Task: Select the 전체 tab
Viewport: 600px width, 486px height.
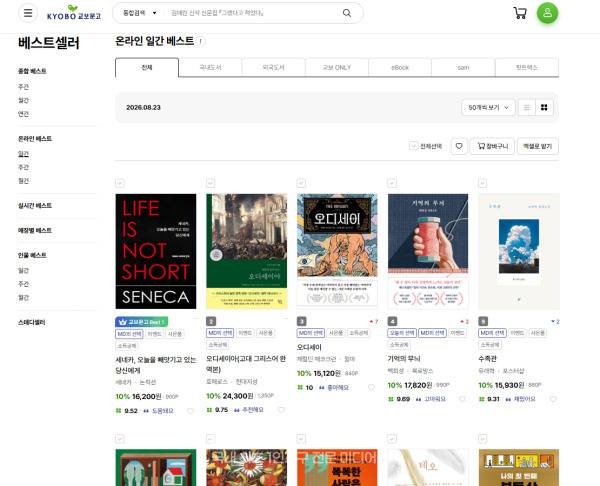Action: pos(147,67)
